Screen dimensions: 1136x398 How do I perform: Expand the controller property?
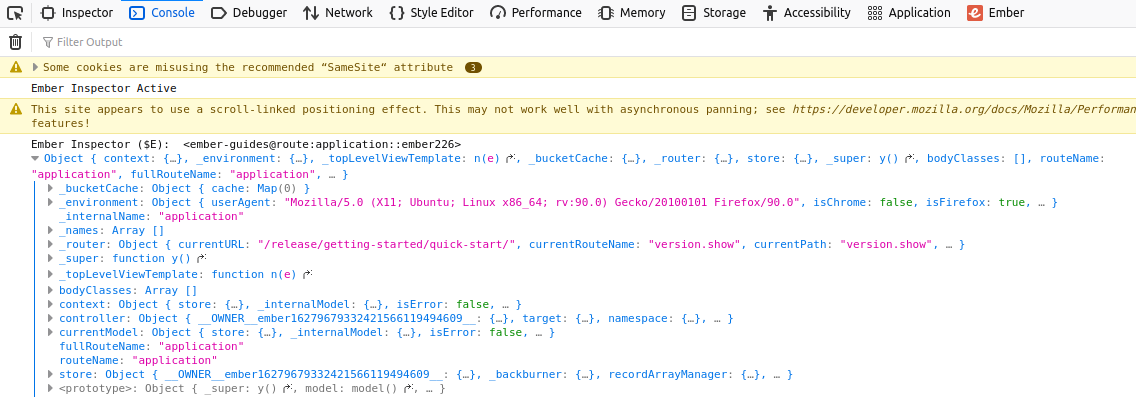(50, 318)
